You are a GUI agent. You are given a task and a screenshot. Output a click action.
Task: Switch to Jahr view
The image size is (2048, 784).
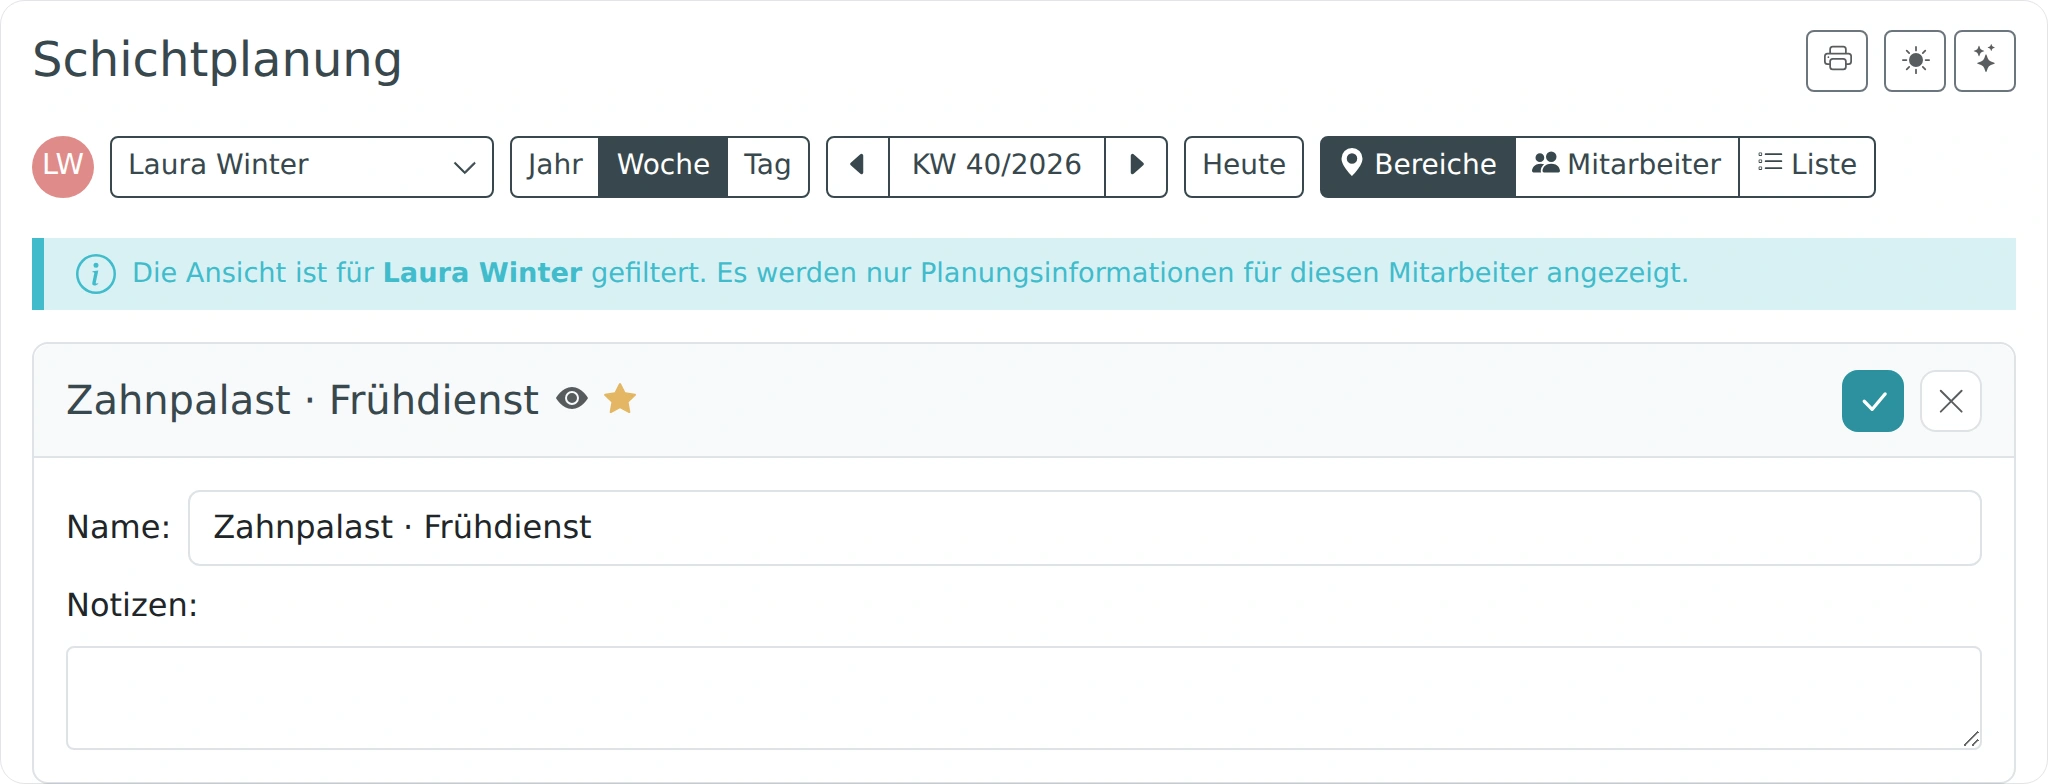point(555,167)
